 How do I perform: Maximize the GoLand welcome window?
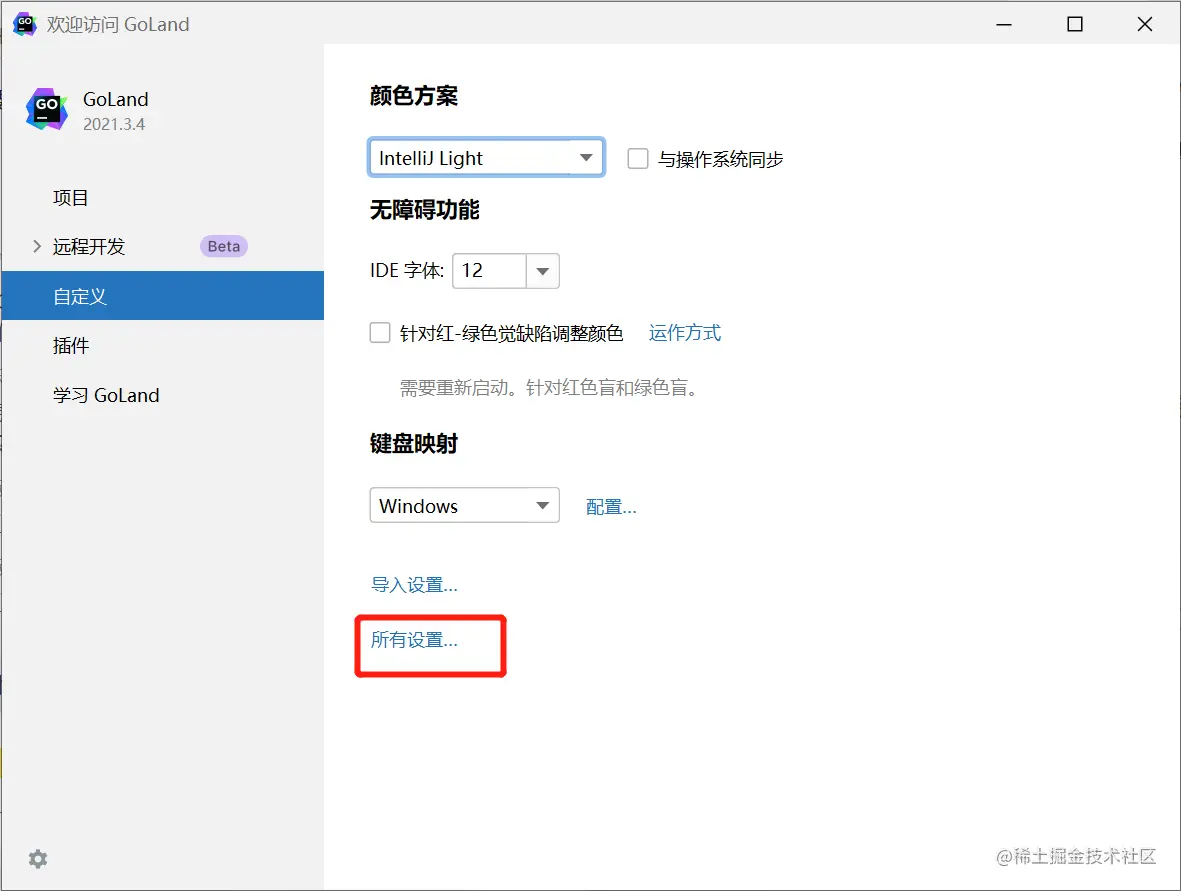[1075, 24]
